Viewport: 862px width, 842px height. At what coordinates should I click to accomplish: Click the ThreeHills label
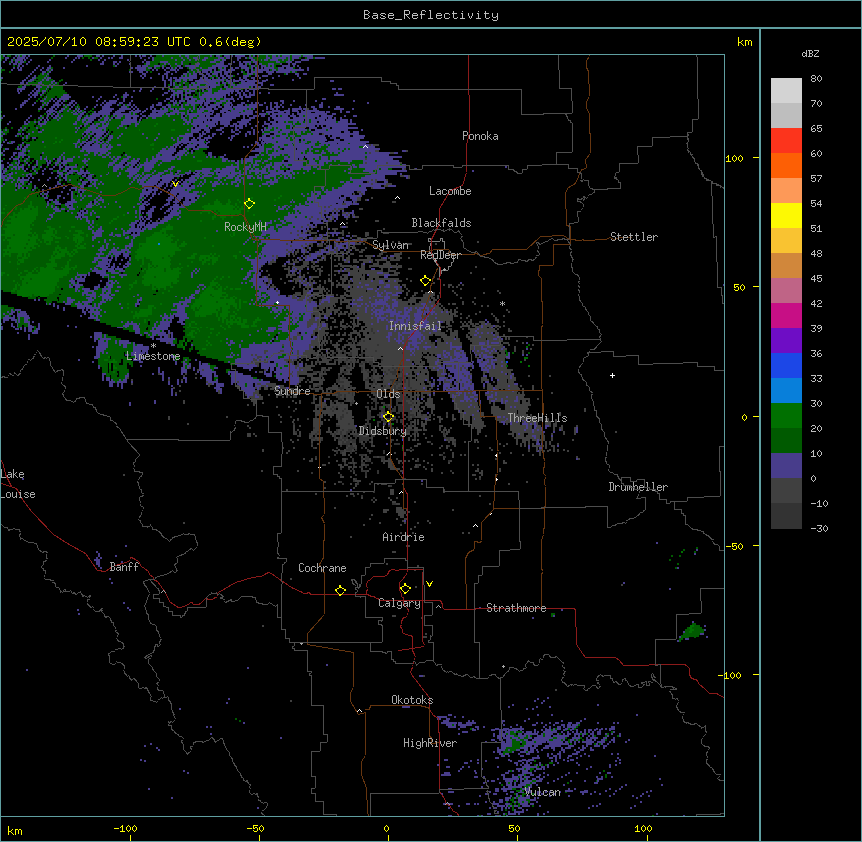click(537, 418)
